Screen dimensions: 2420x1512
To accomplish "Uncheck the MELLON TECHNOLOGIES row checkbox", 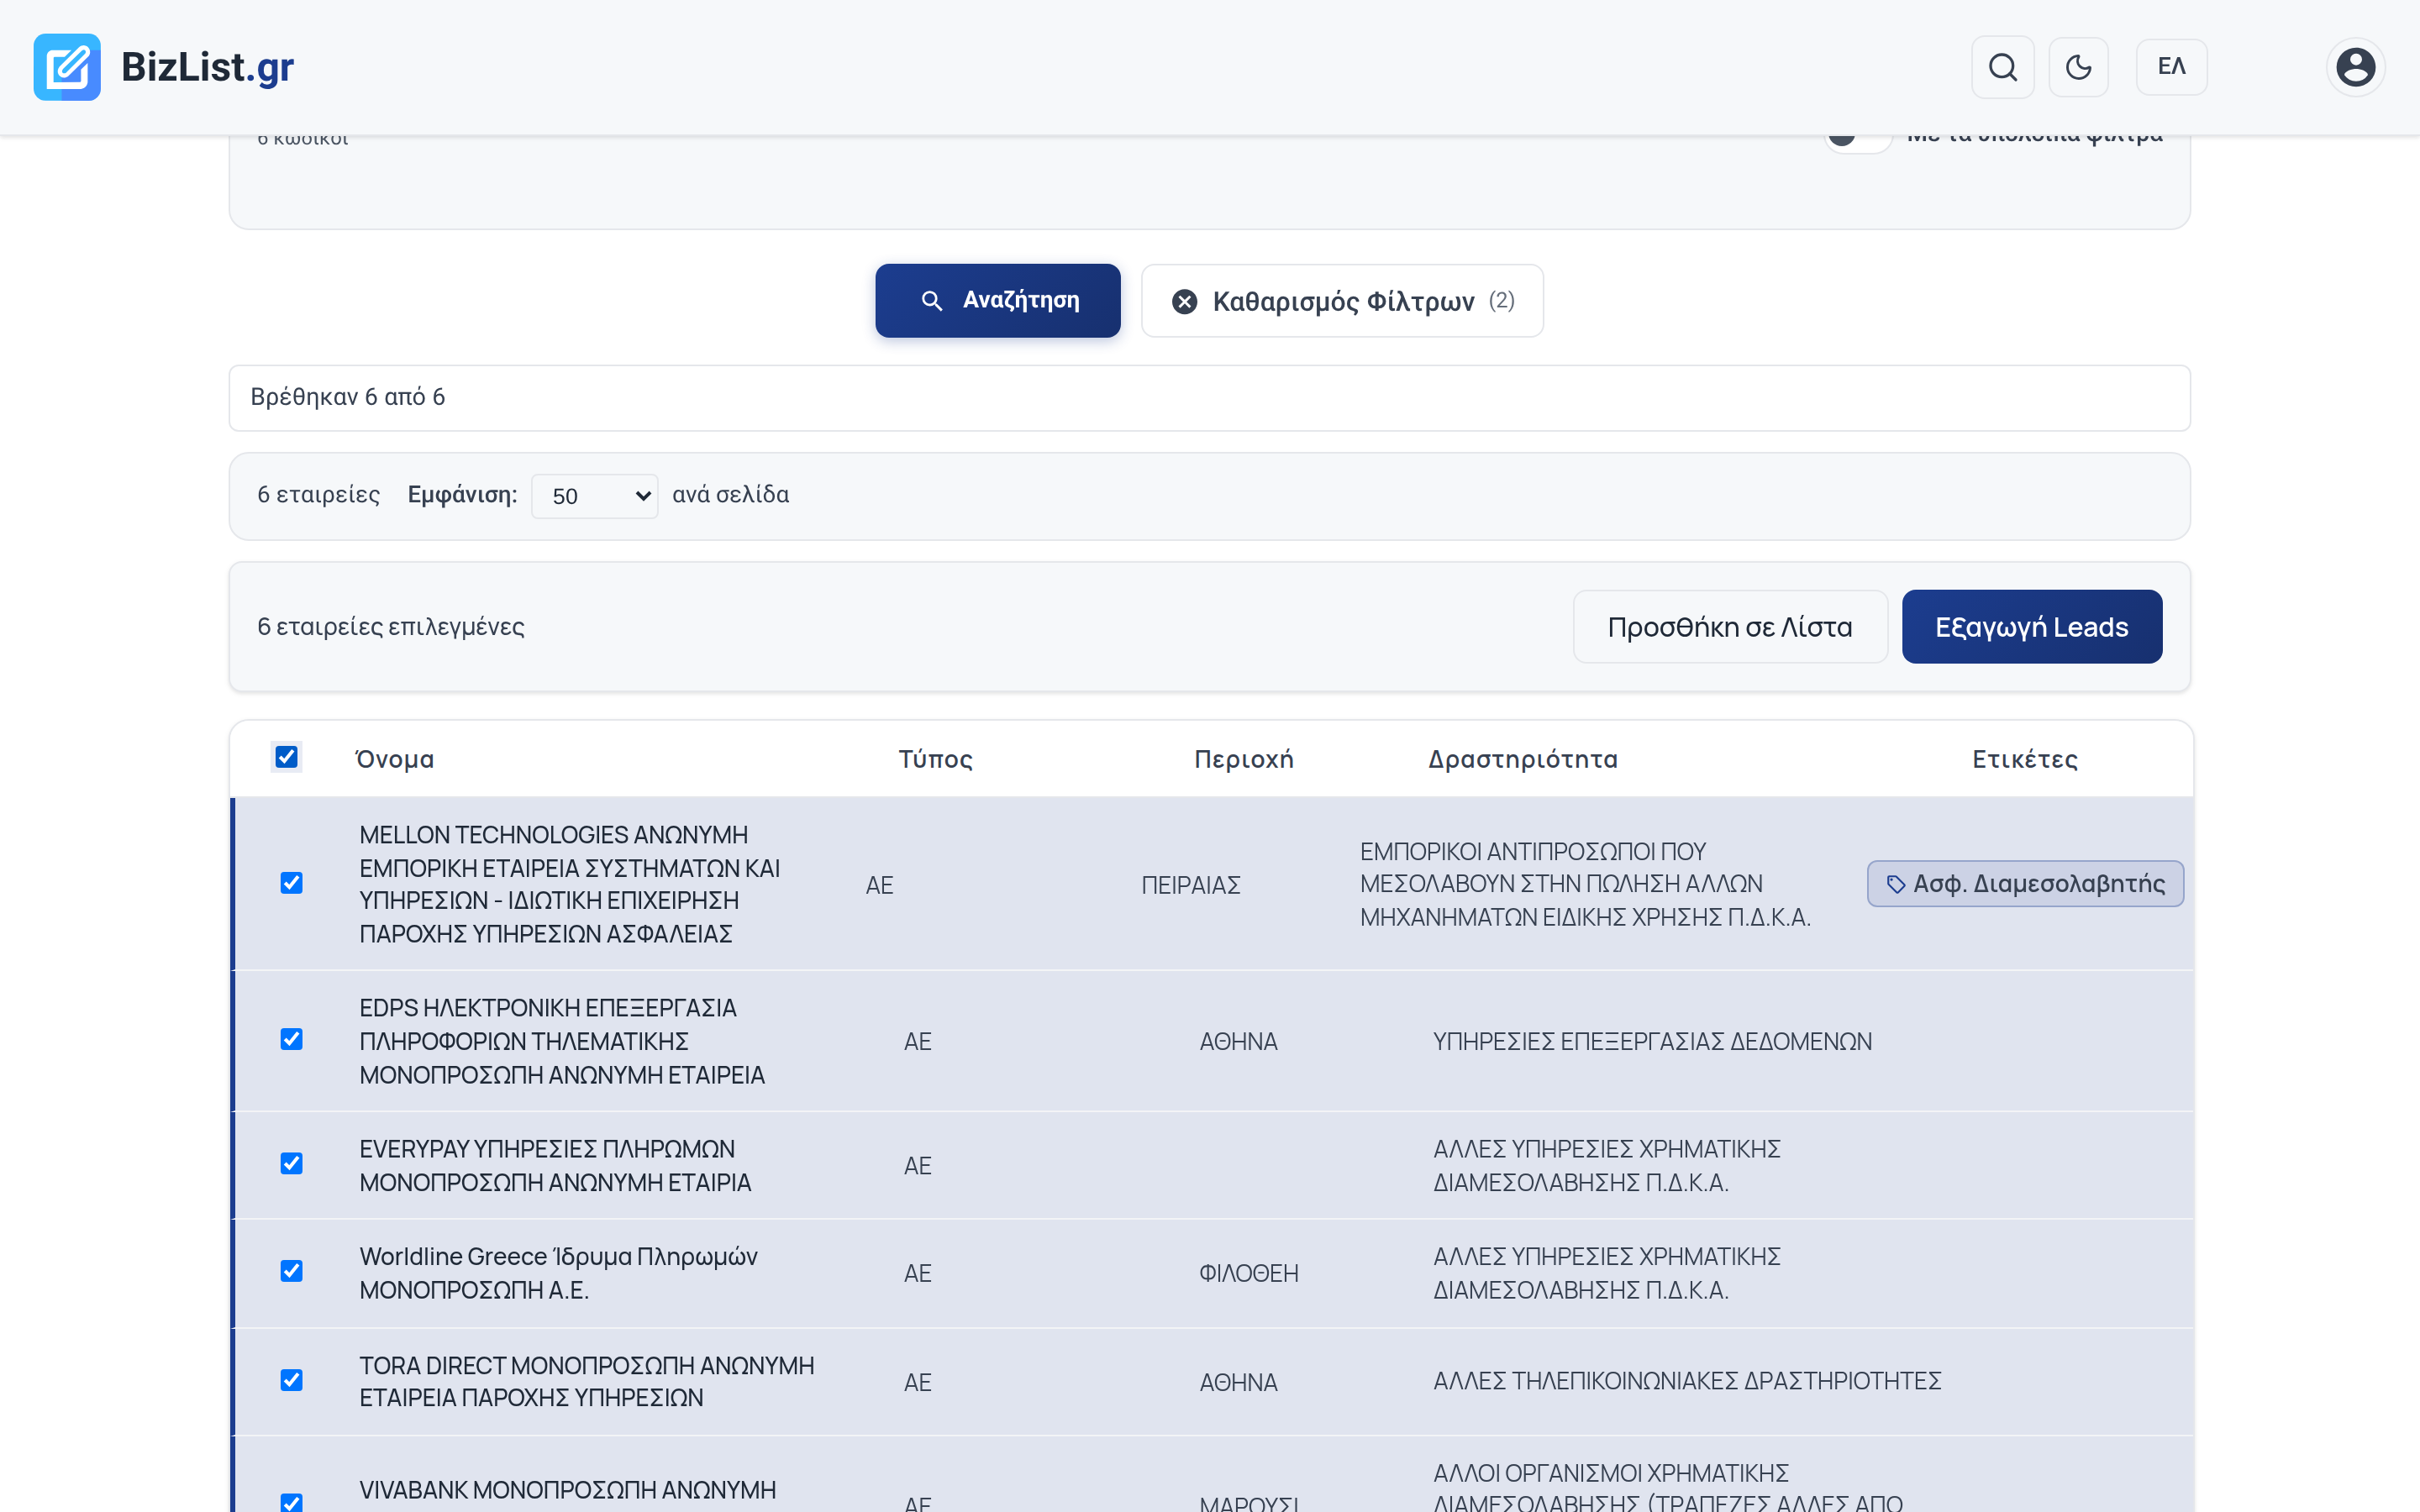I will click(292, 883).
